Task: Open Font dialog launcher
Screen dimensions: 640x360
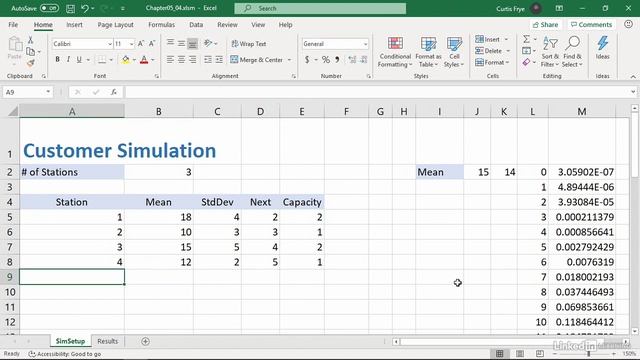Action: point(157,76)
